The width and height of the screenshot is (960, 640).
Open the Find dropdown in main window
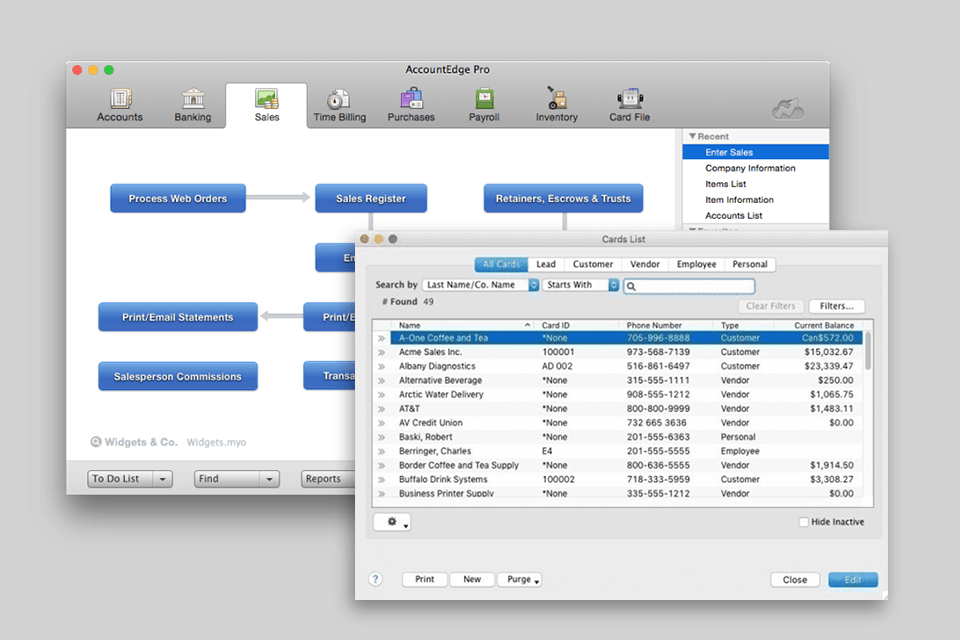pyautogui.click(x=237, y=479)
